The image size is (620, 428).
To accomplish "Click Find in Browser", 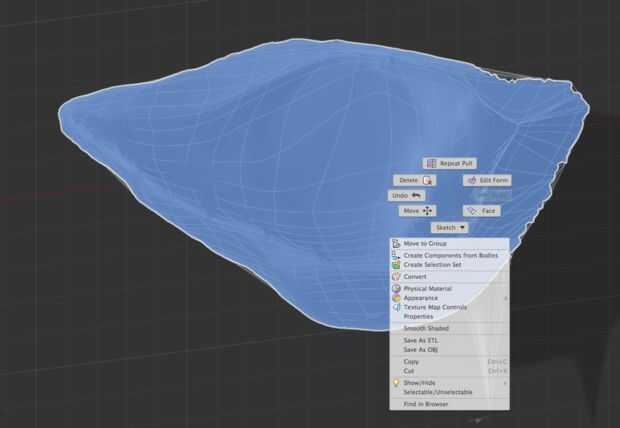I will pos(450,404).
